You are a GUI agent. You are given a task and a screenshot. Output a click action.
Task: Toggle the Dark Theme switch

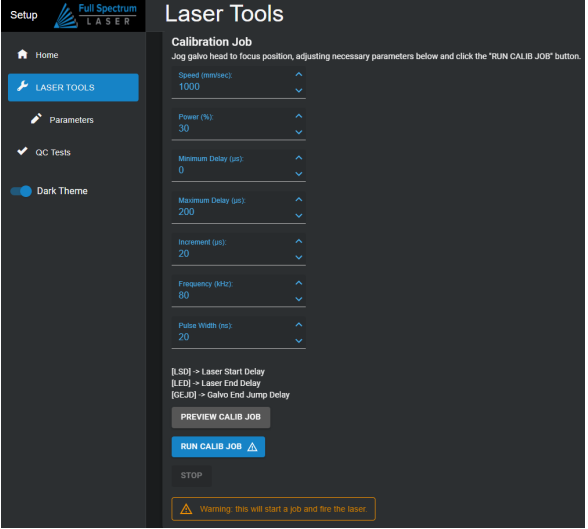21,192
